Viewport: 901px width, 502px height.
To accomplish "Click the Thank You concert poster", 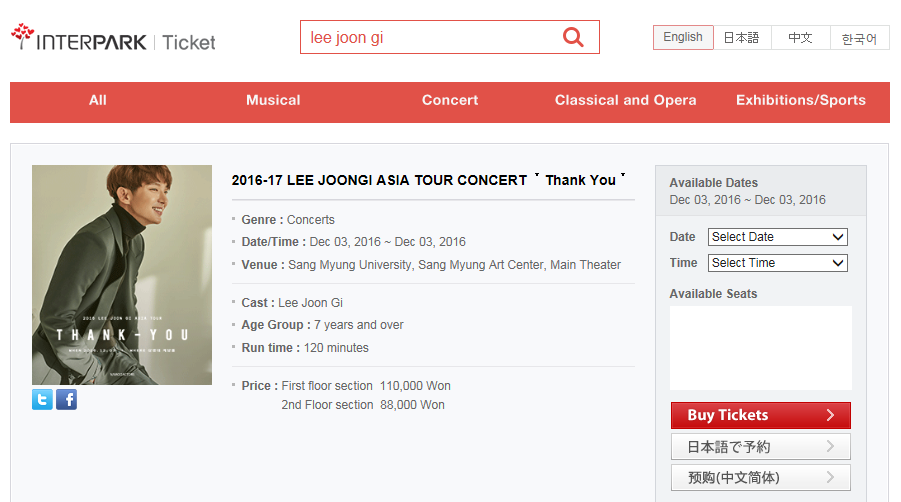I will pos(122,275).
